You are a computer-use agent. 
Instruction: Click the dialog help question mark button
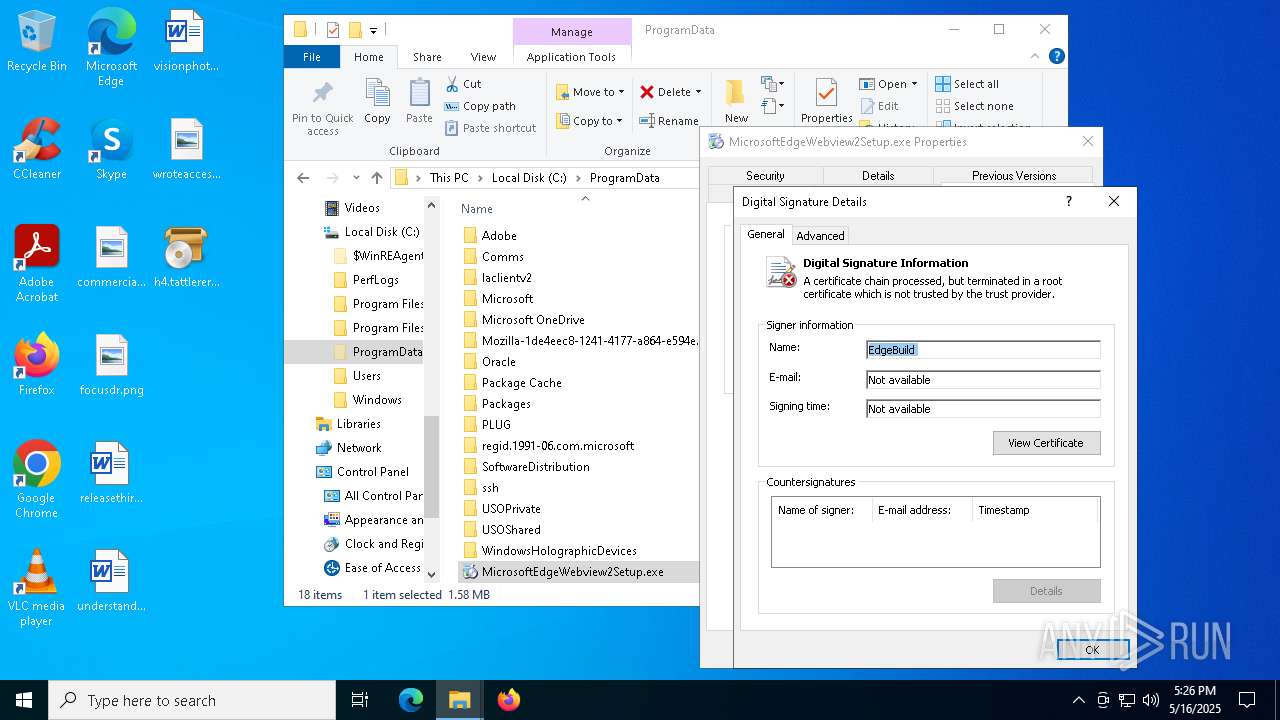click(1068, 201)
